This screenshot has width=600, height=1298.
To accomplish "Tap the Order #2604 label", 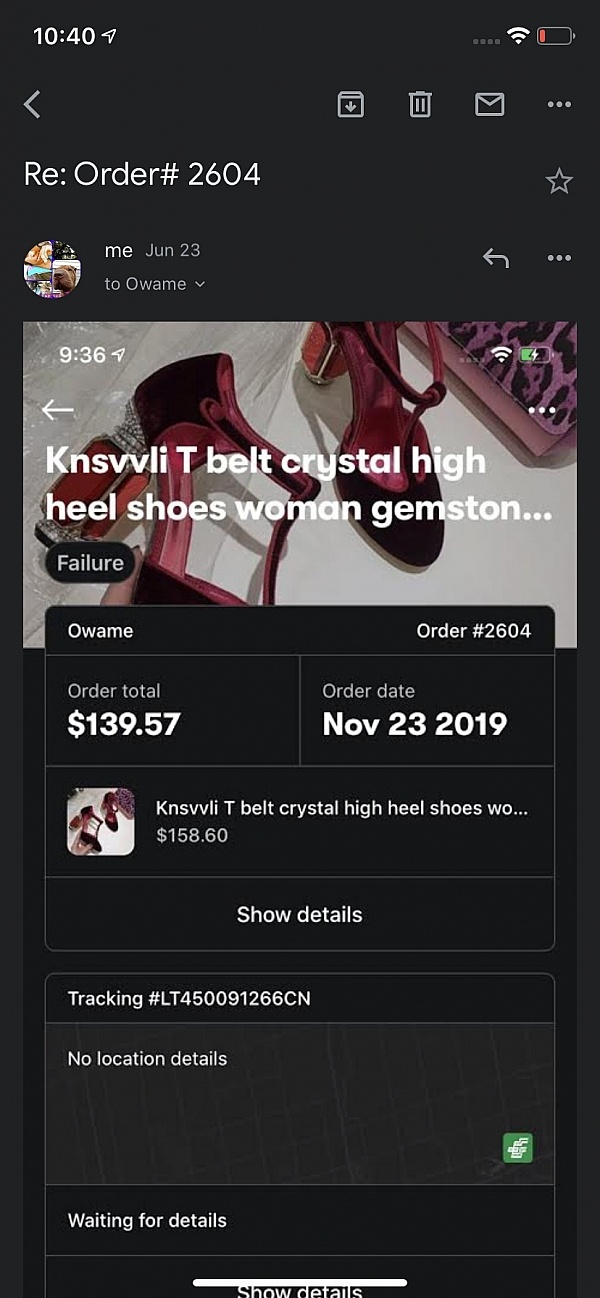I will pos(474,631).
